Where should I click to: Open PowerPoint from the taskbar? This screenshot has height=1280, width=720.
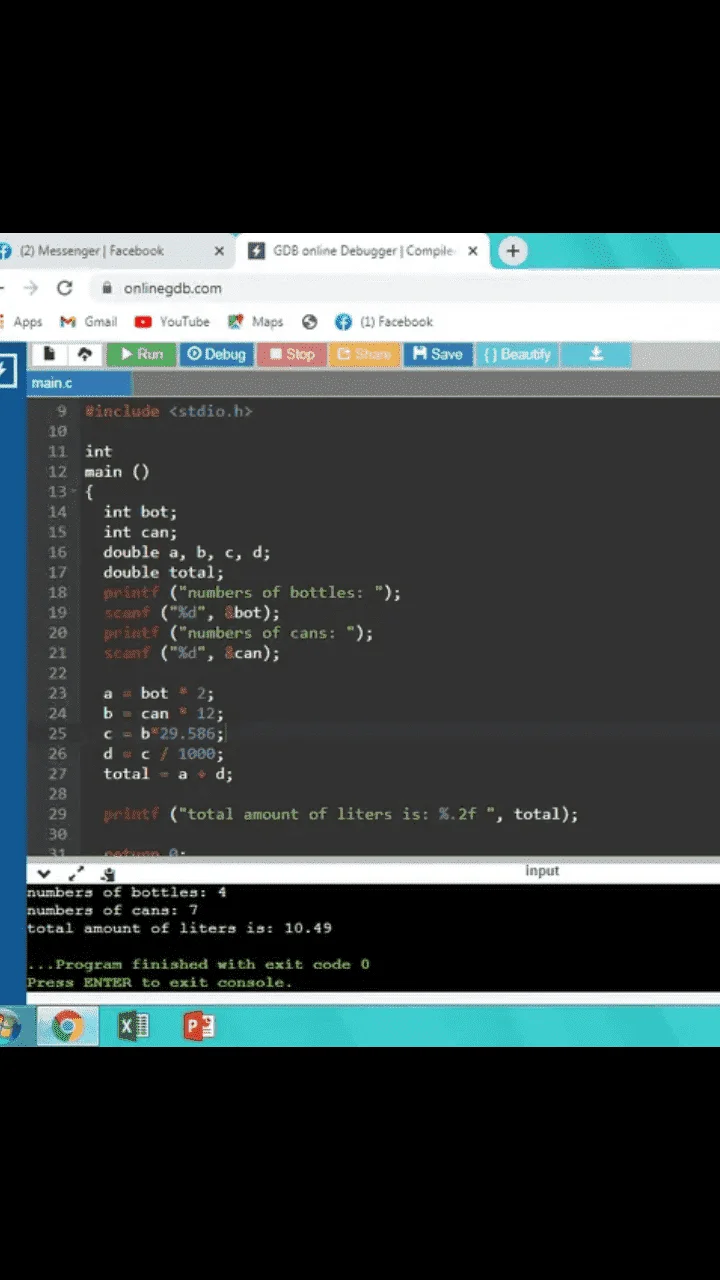pos(199,1027)
